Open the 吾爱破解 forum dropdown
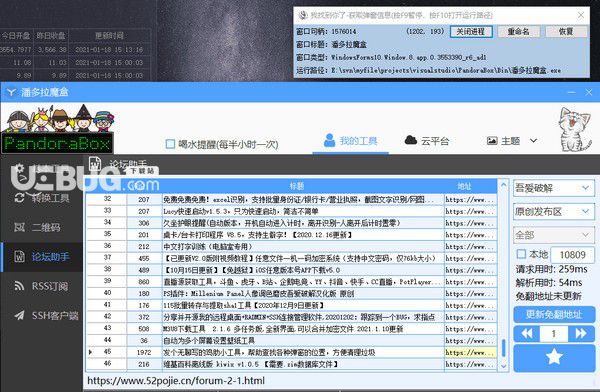This screenshot has width=600, height=392. [554, 188]
